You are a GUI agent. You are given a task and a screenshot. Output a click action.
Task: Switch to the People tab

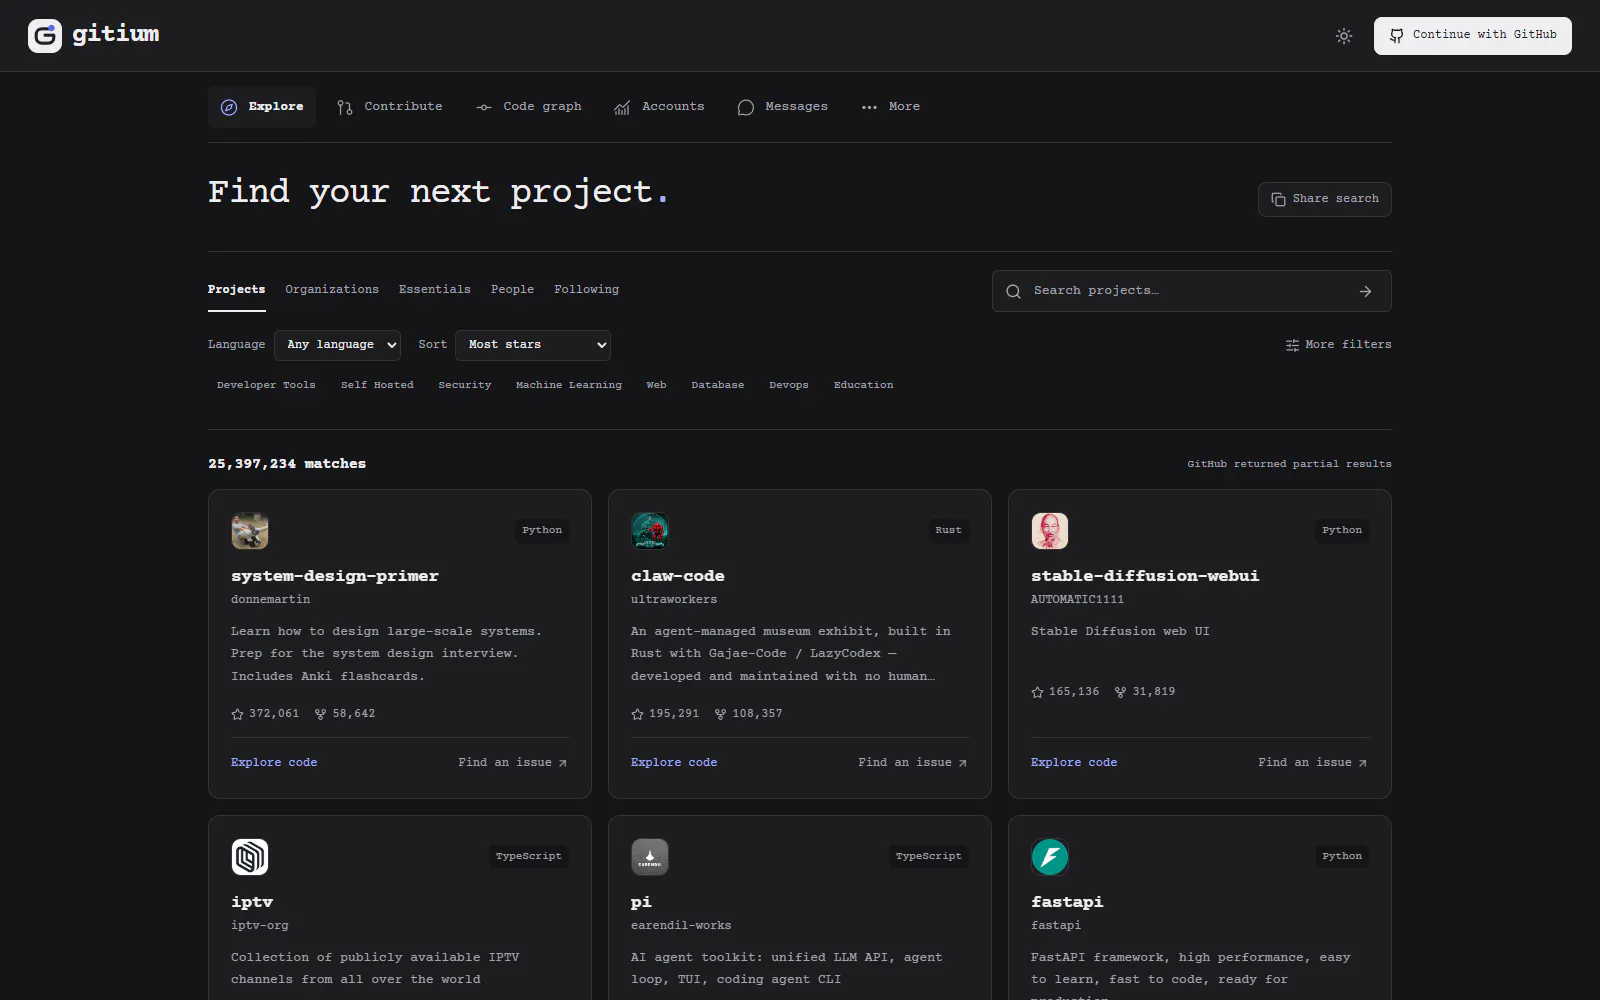(512, 290)
